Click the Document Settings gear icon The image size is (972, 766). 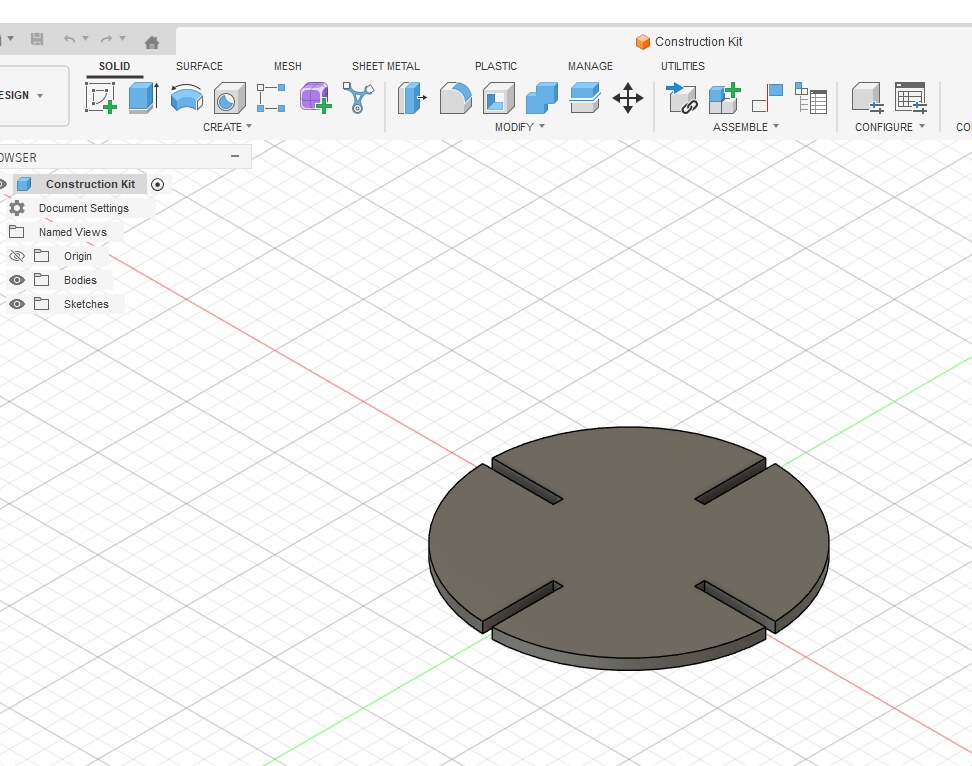[x=17, y=208]
